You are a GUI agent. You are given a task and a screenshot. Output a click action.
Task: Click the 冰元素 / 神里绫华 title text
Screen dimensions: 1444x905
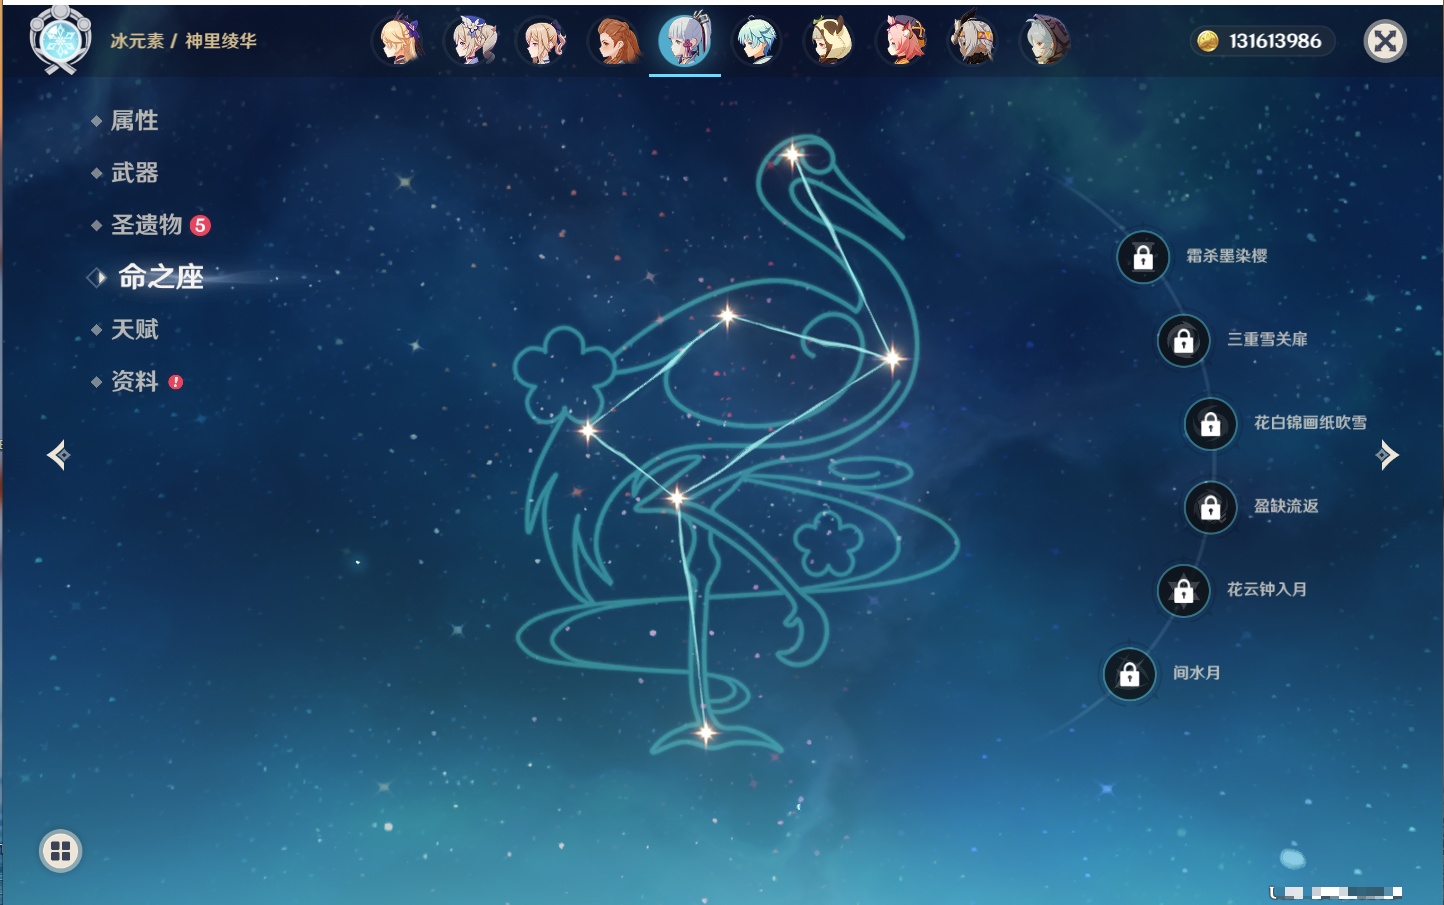click(x=184, y=41)
